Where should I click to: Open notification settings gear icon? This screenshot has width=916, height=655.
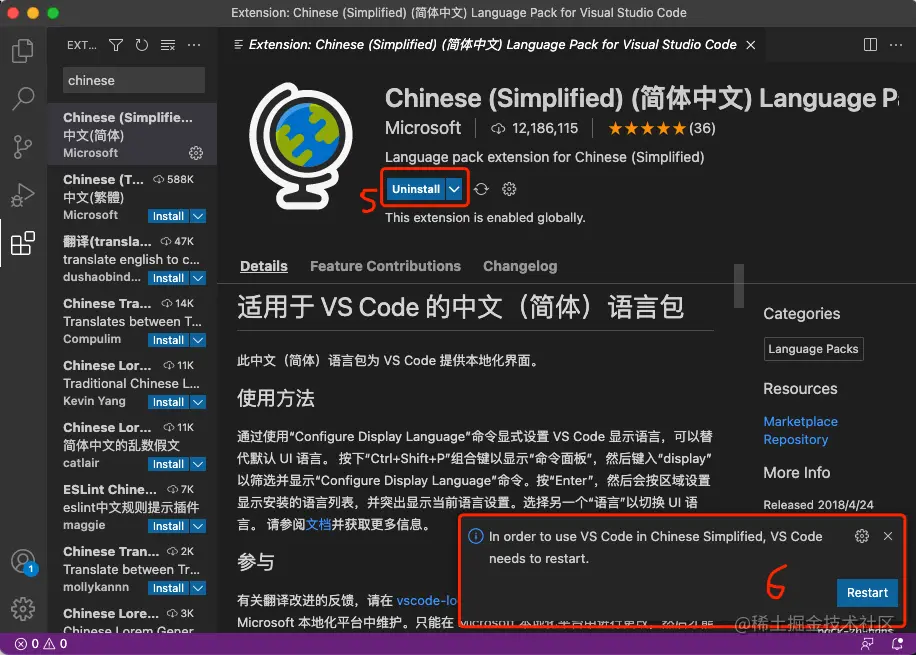click(862, 536)
